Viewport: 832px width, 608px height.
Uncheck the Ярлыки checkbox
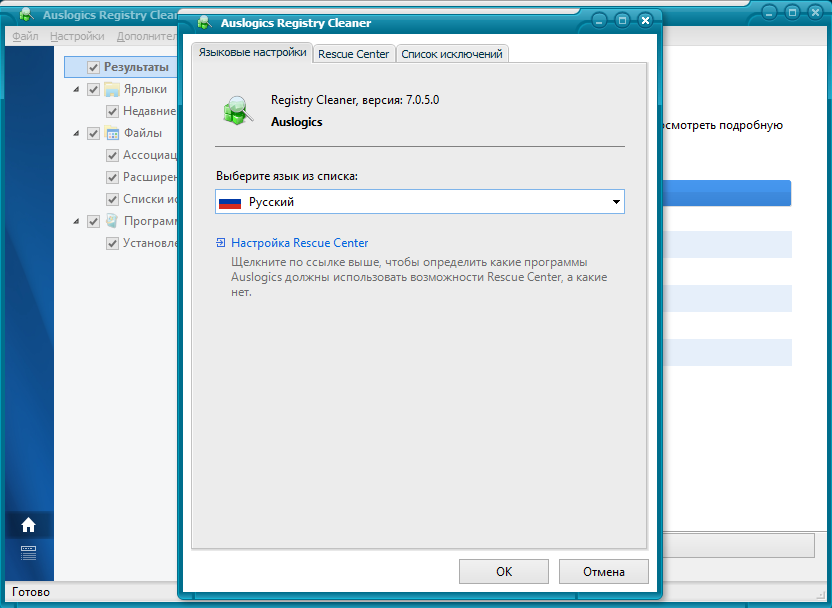[x=93, y=89]
